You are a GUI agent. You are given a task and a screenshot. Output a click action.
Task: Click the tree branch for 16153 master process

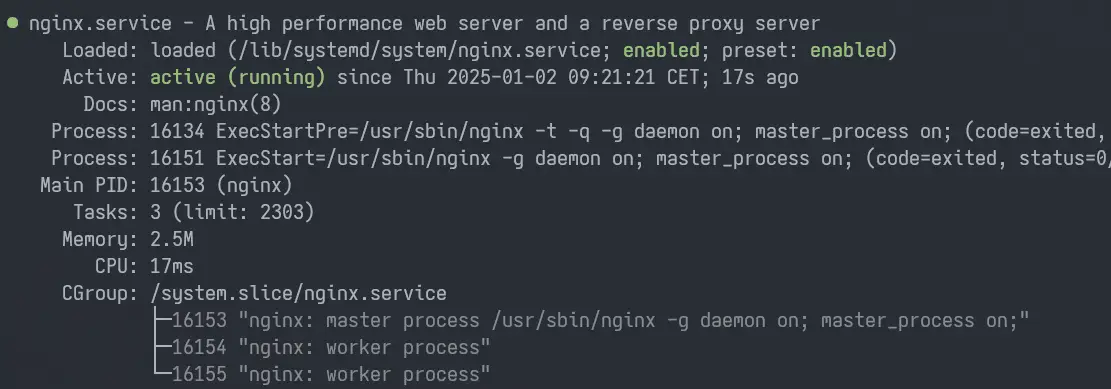[x=162, y=320]
